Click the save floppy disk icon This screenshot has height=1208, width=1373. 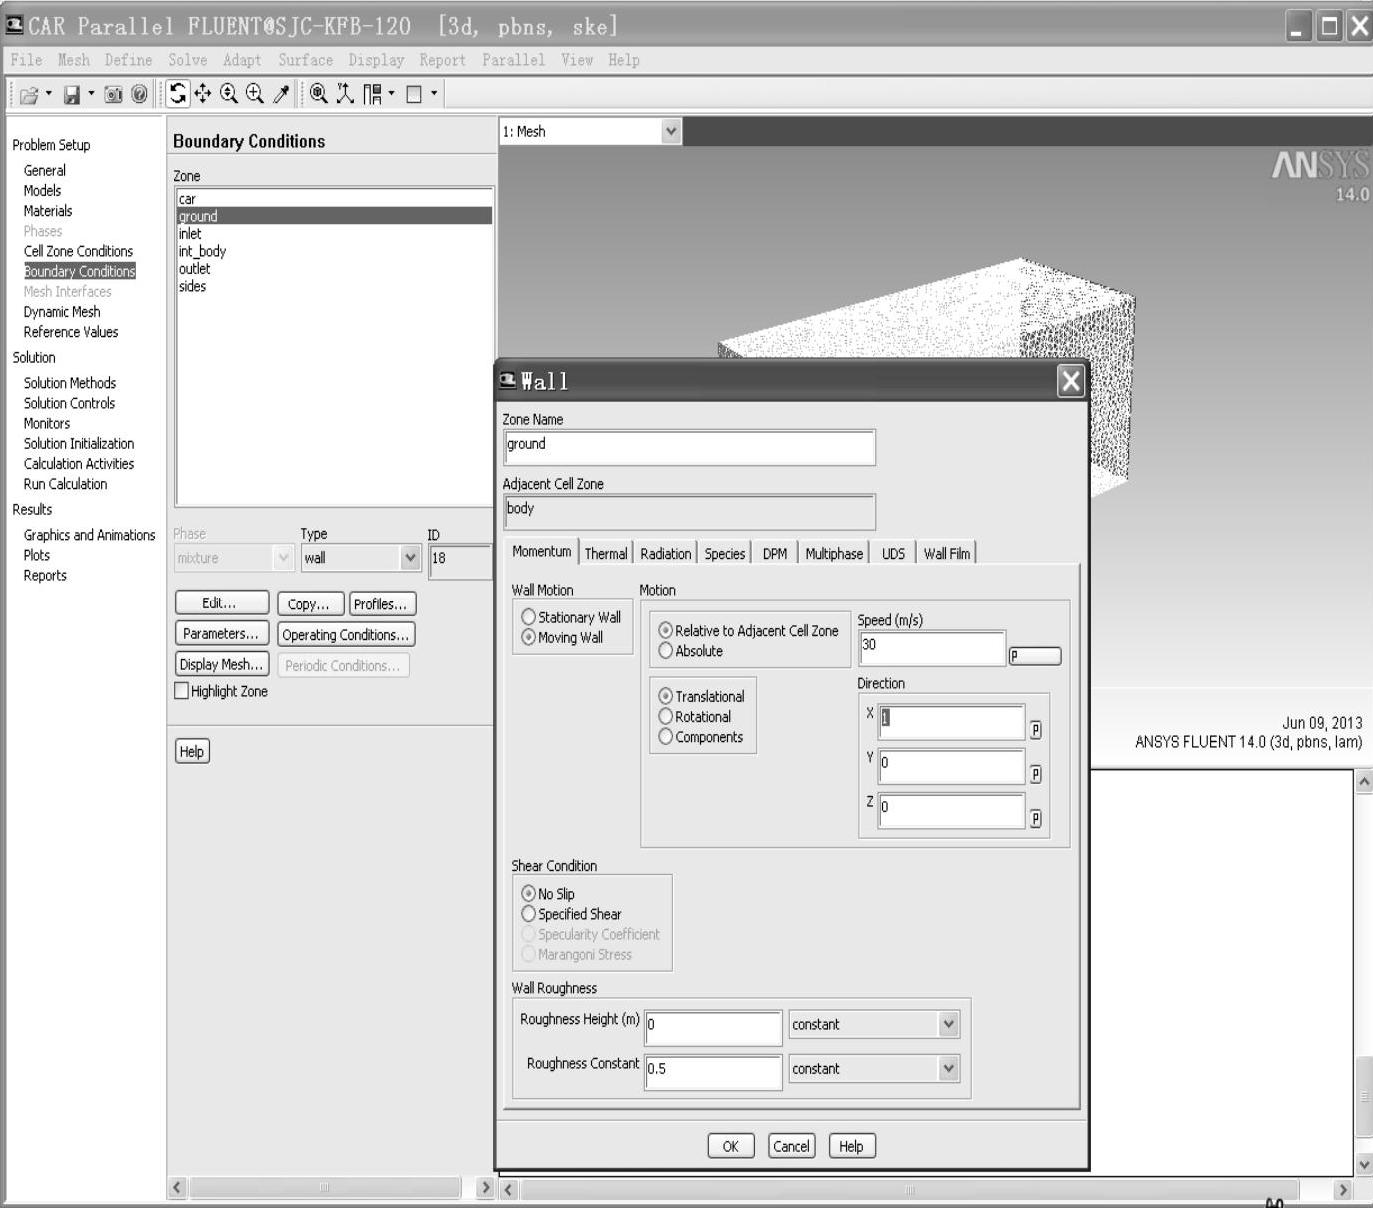click(x=72, y=95)
